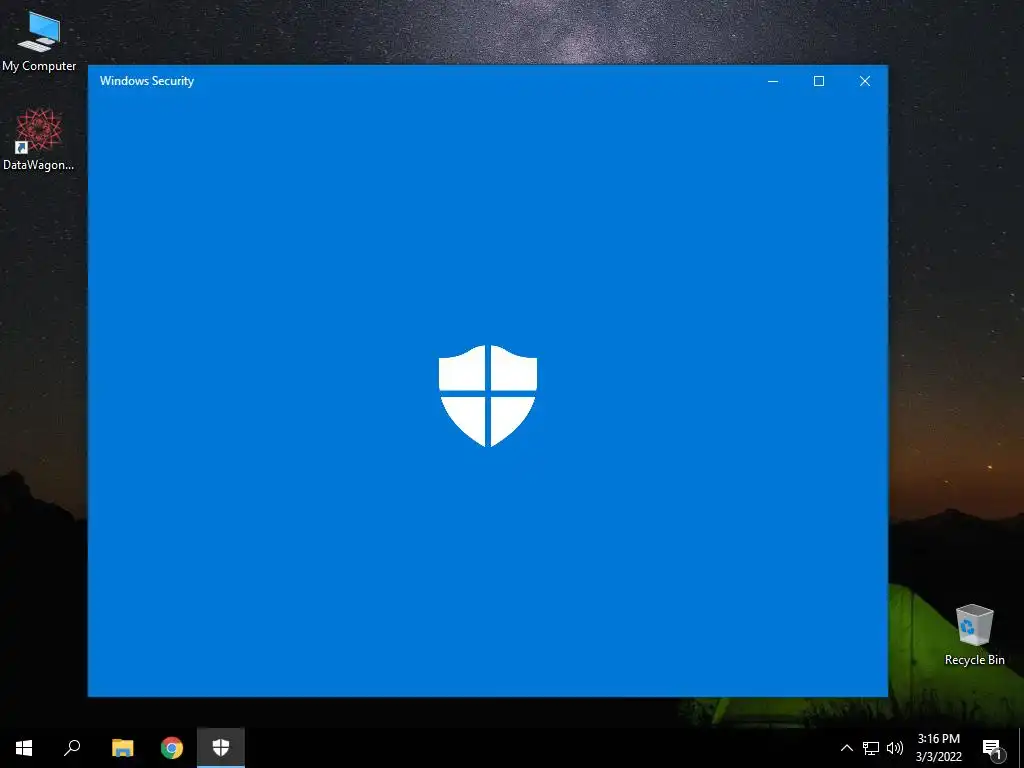The width and height of the screenshot is (1024, 768).
Task: Open the Windows Start menu
Action: pos(24,748)
